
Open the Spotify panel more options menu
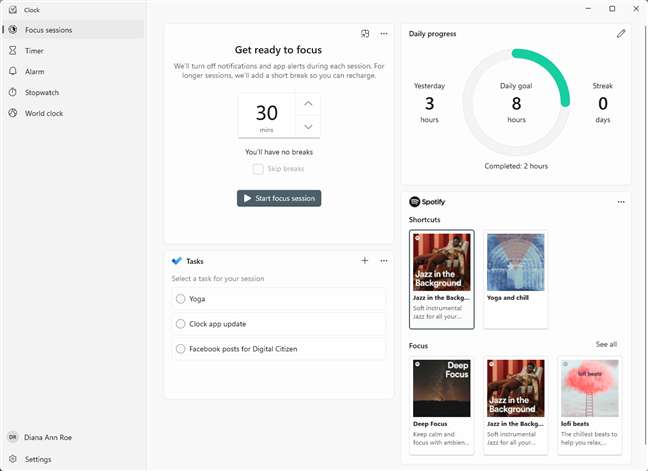pyautogui.click(x=621, y=202)
